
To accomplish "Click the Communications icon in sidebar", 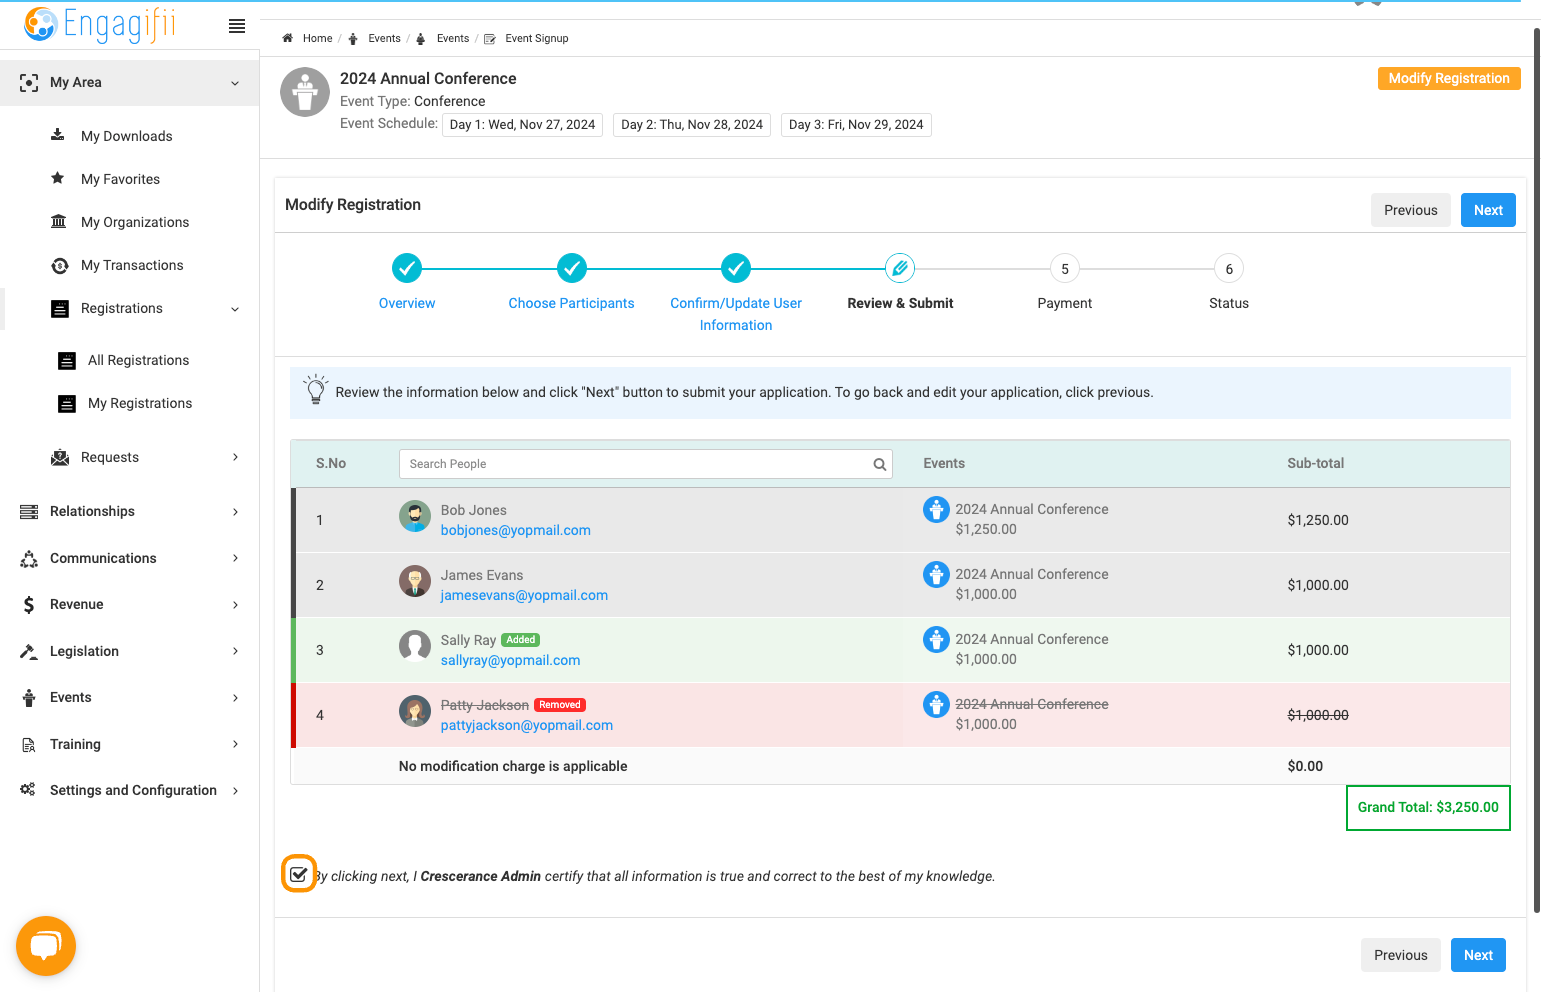I will pos(29,558).
